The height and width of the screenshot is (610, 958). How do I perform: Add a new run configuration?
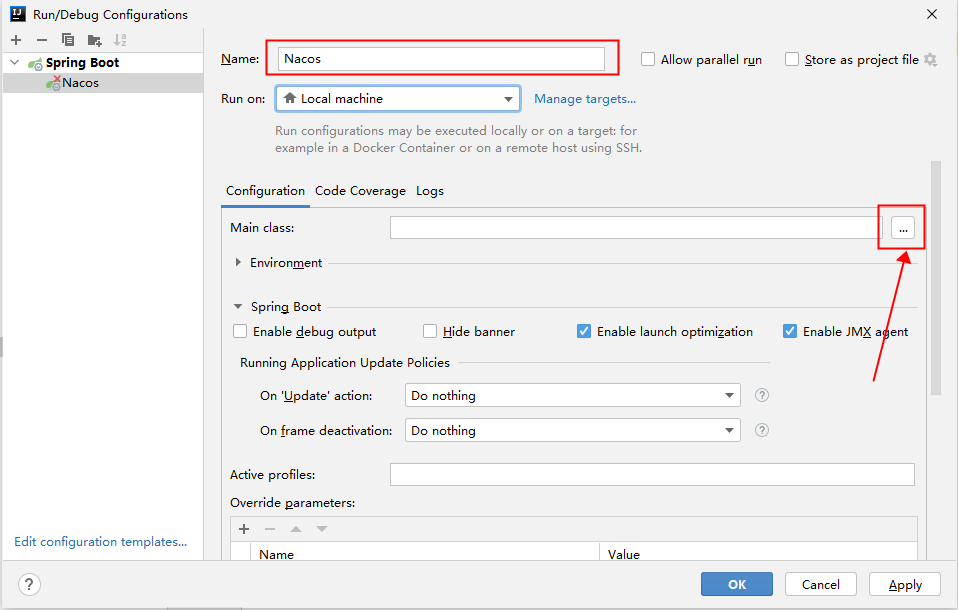pos(16,40)
